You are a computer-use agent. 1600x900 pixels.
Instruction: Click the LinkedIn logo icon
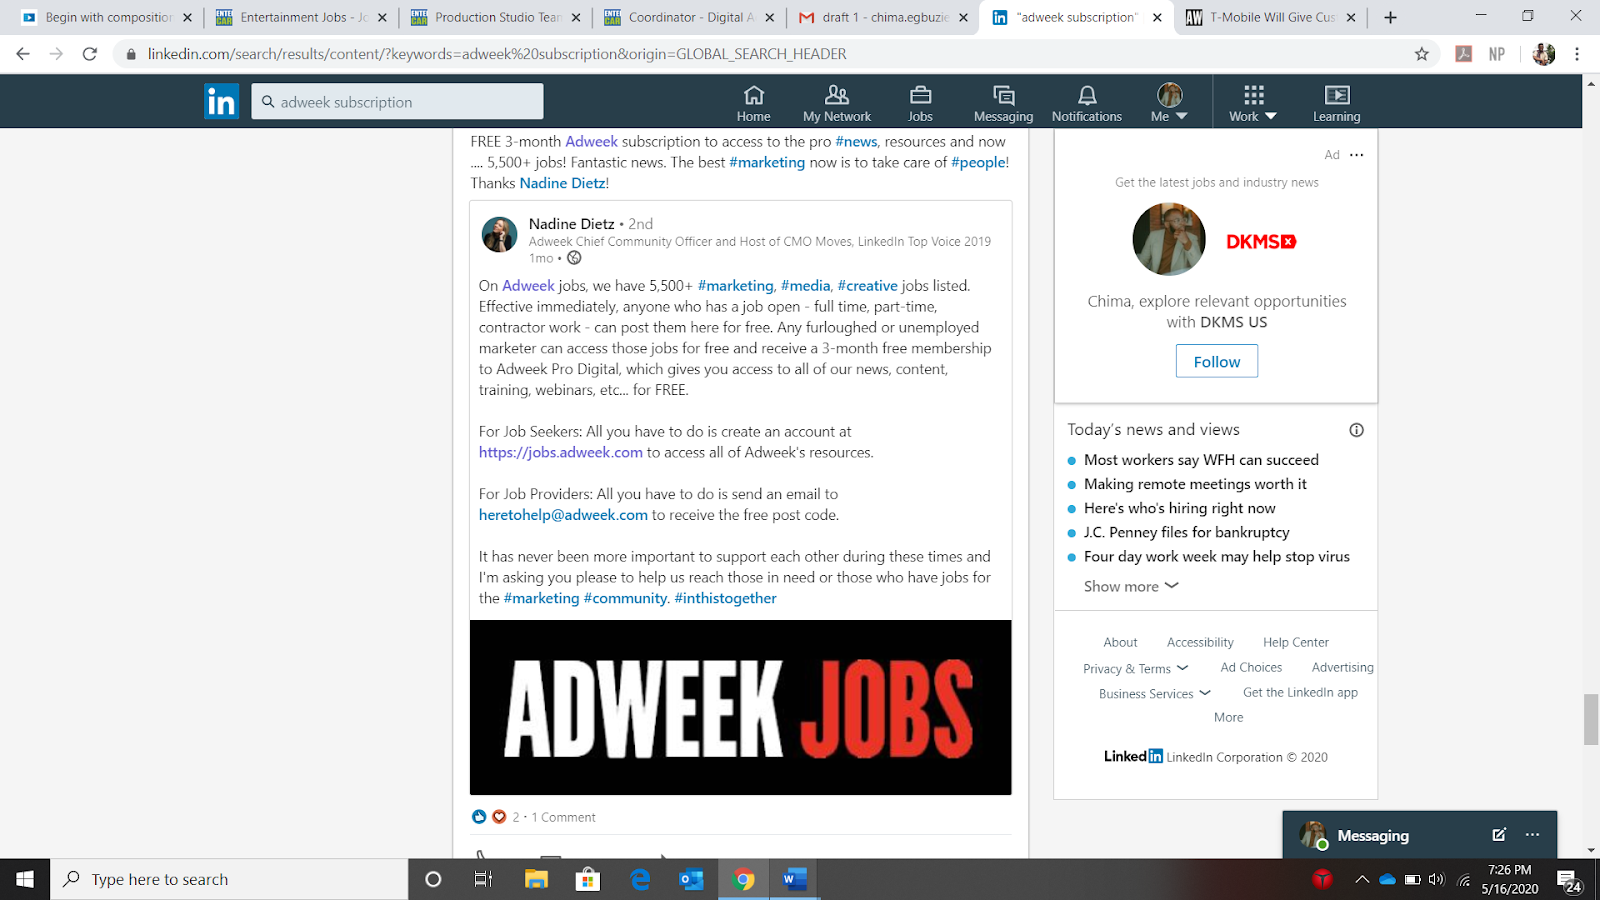coord(221,101)
